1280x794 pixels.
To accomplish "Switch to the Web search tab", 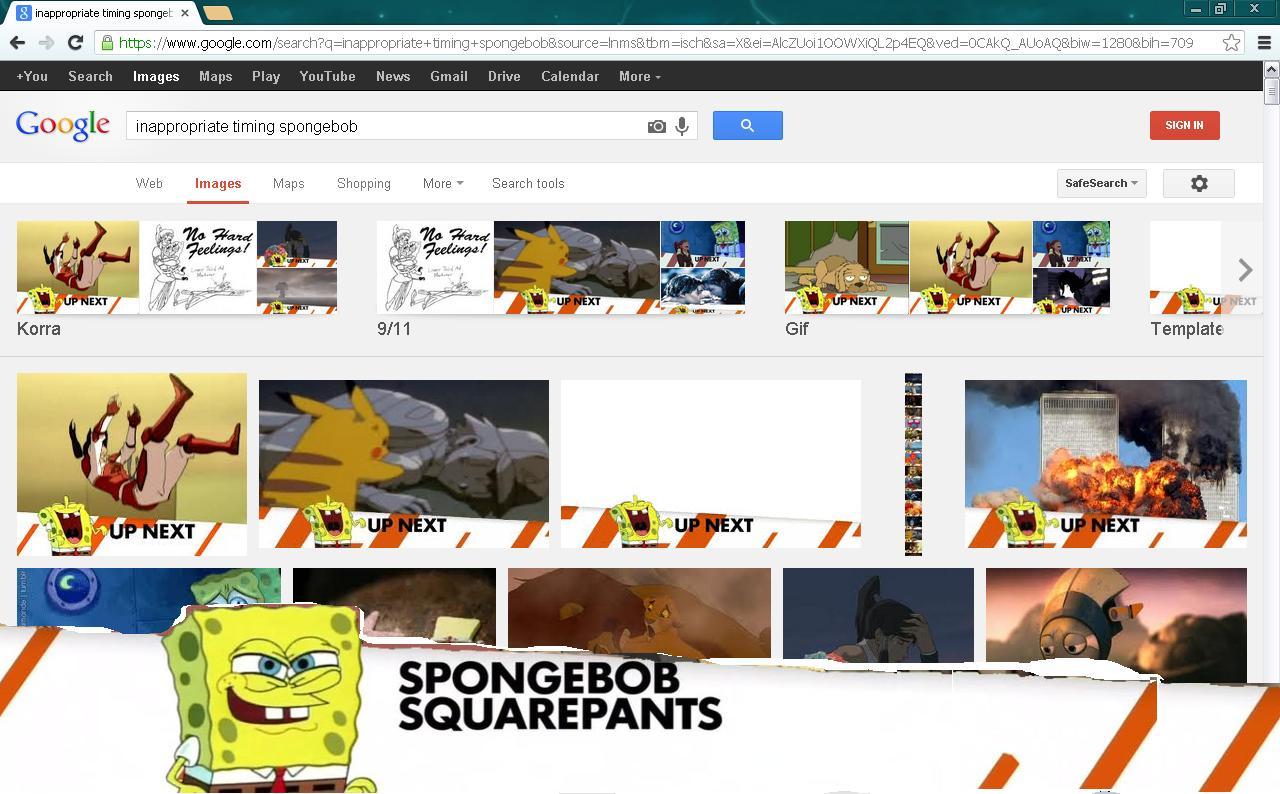I will [149, 183].
